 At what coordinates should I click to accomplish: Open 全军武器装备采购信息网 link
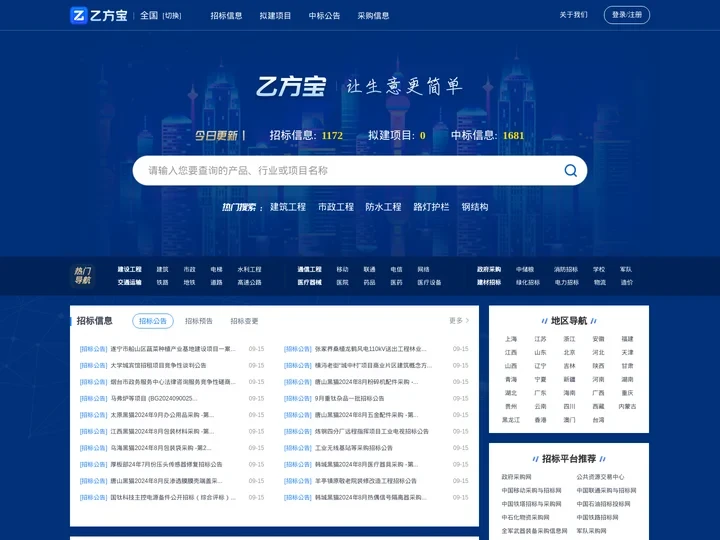pyautogui.click(x=534, y=531)
